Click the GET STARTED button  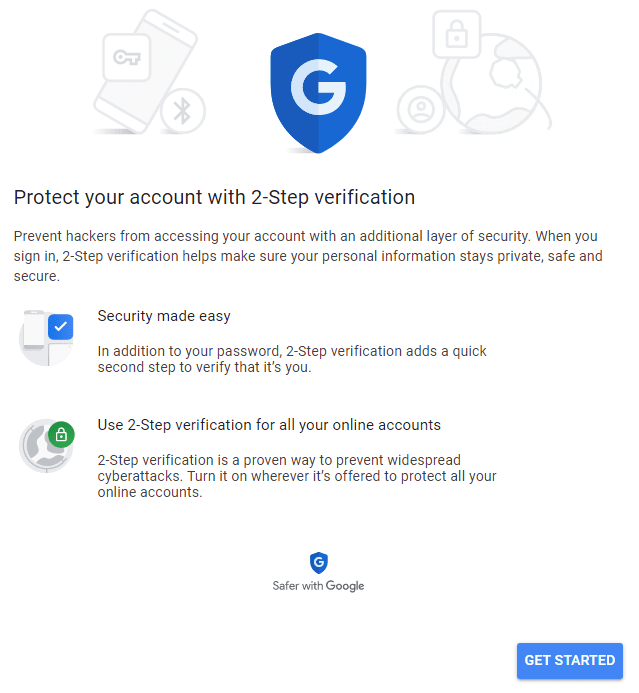click(x=569, y=660)
